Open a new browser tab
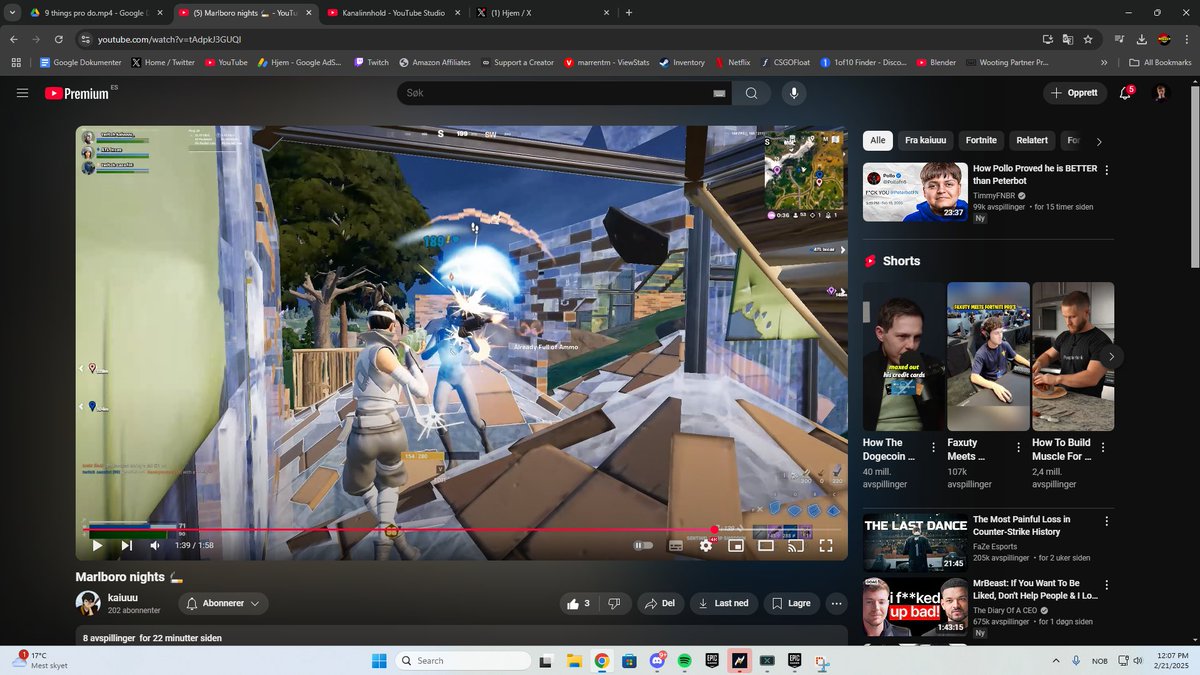The image size is (1200, 675). click(x=629, y=13)
